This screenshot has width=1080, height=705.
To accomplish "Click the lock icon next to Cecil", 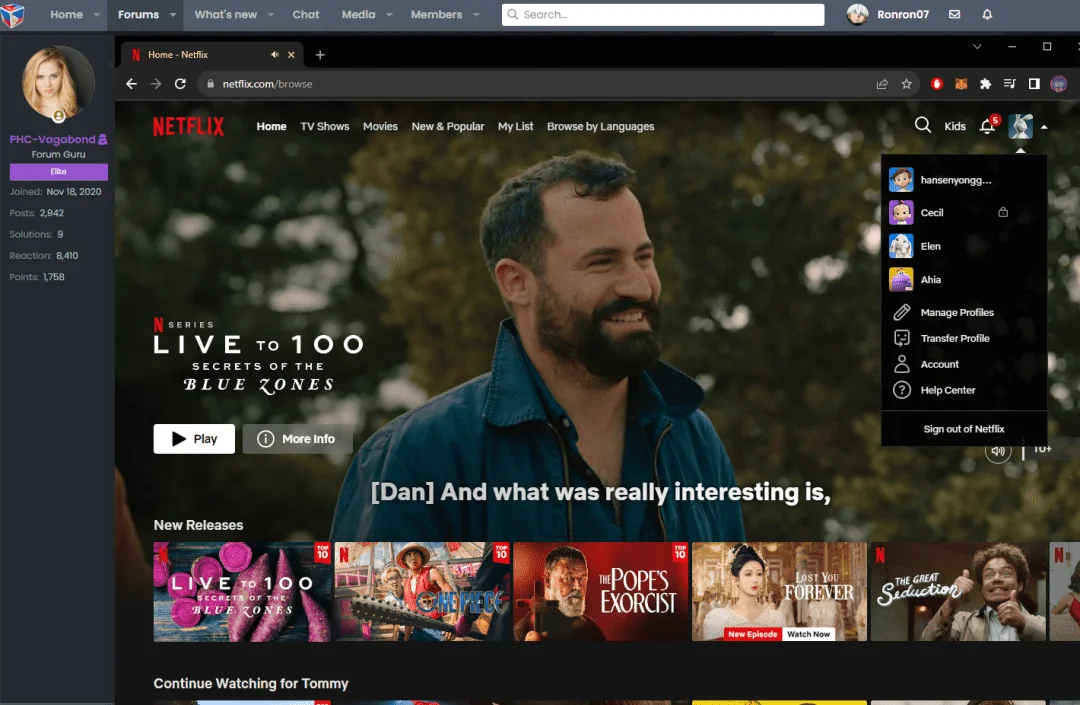I will (x=1003, y=212).
